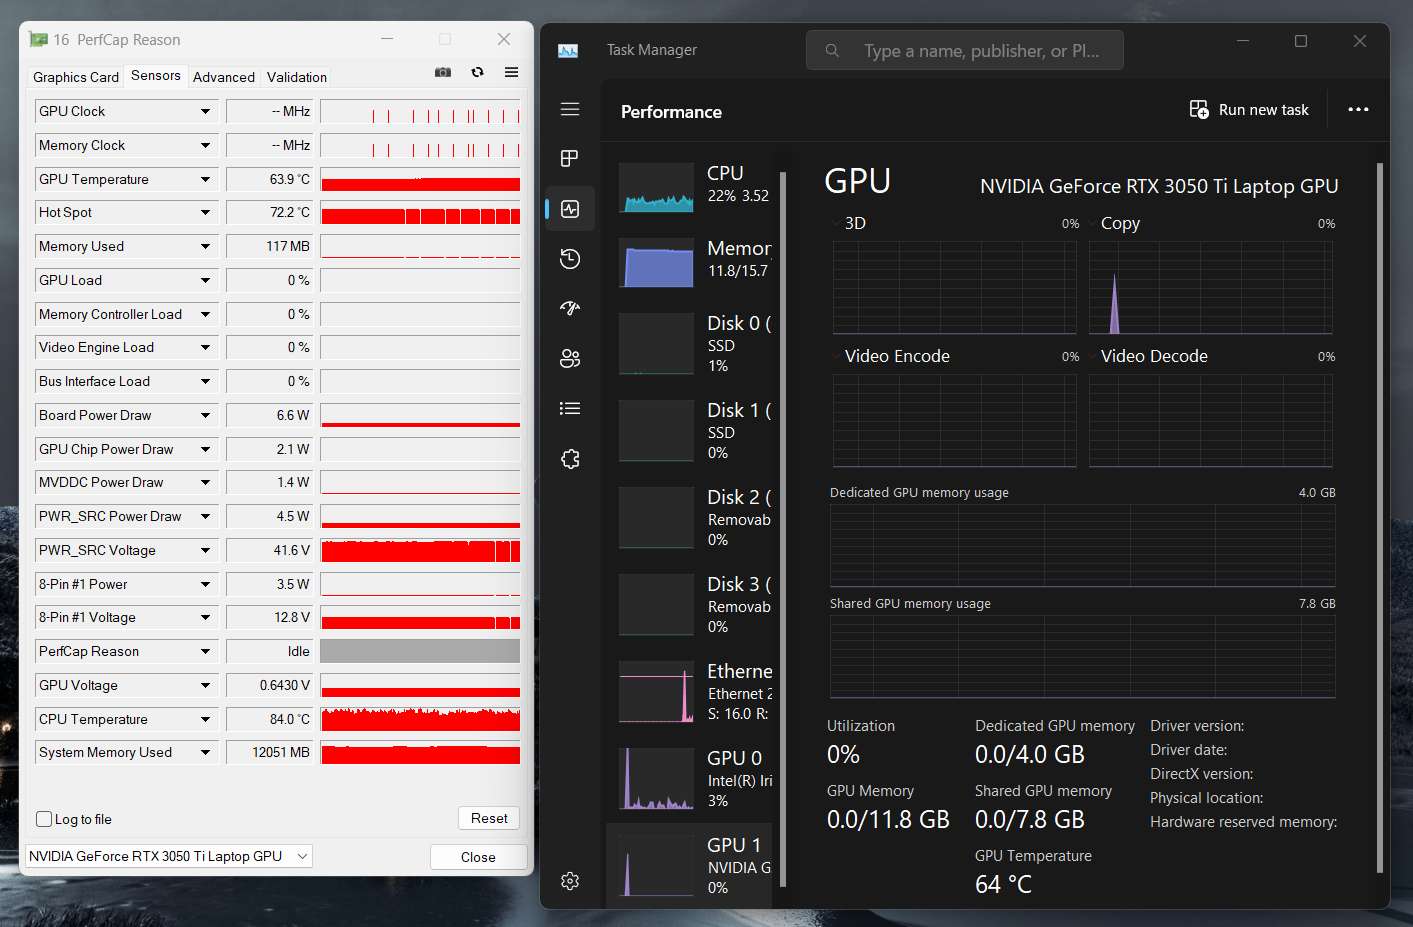Open Users icon in Task Manager sidebar
Viewport: 1413px width, 927px height.
click(570, 358)
